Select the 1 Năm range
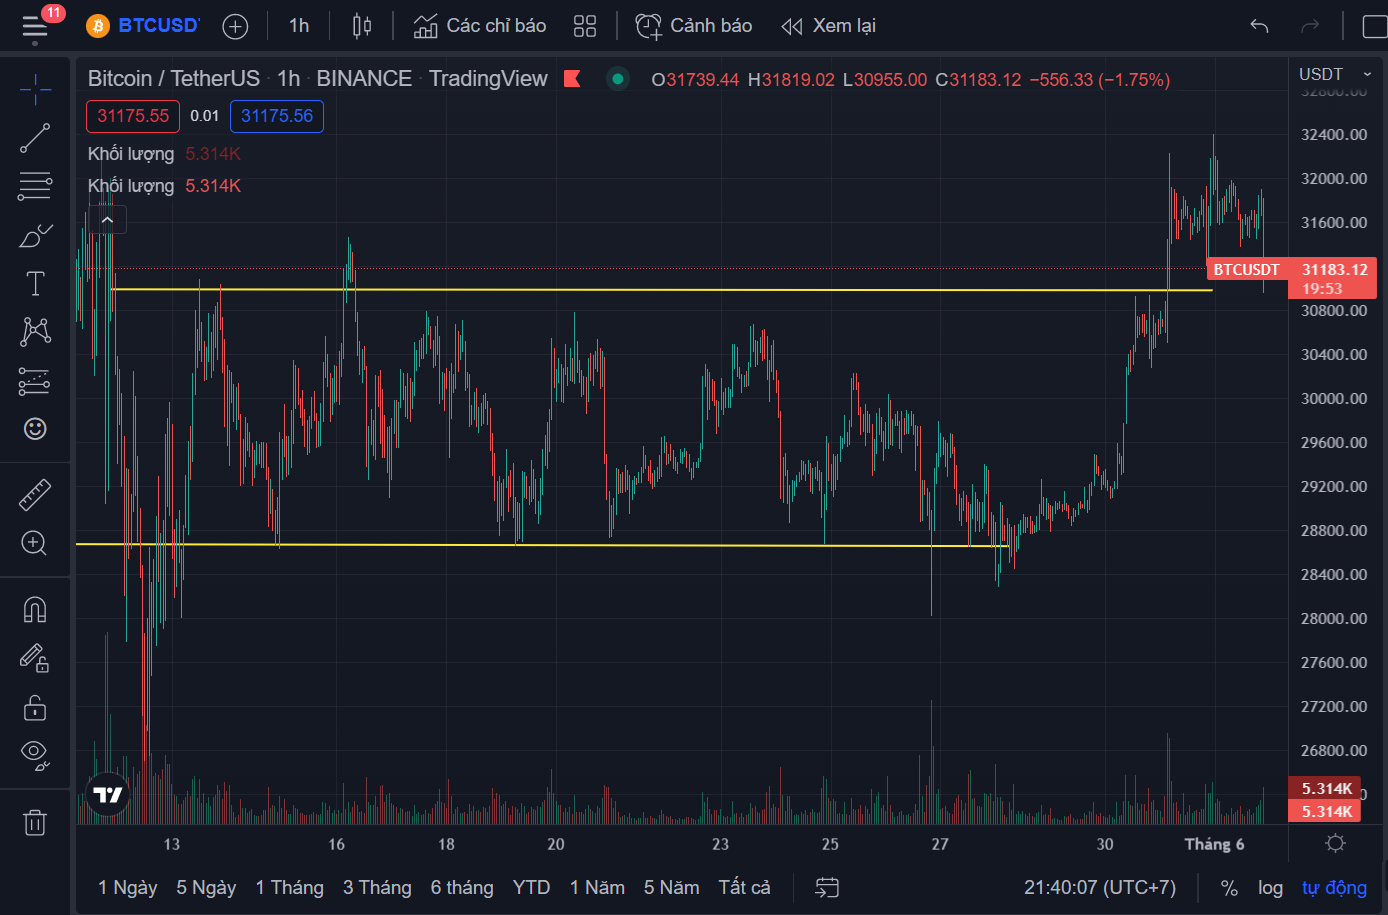 click(597, 887)
